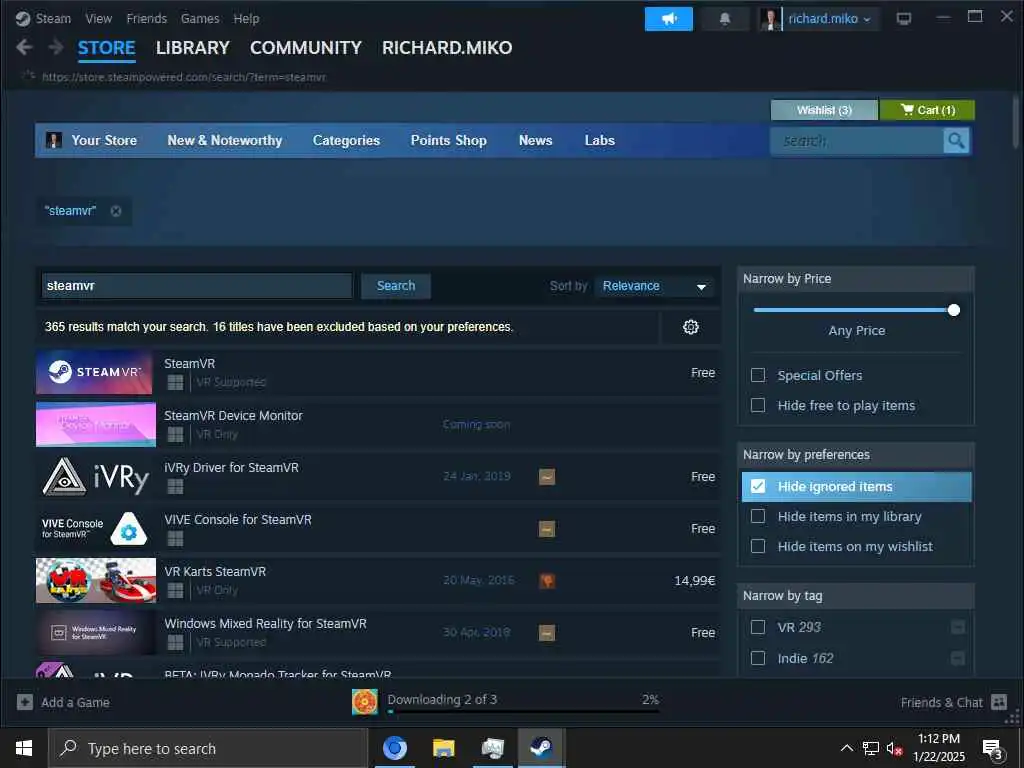Click the steamvr search term field
Viewport: 1024px width, 768px height.
(197, 286)
